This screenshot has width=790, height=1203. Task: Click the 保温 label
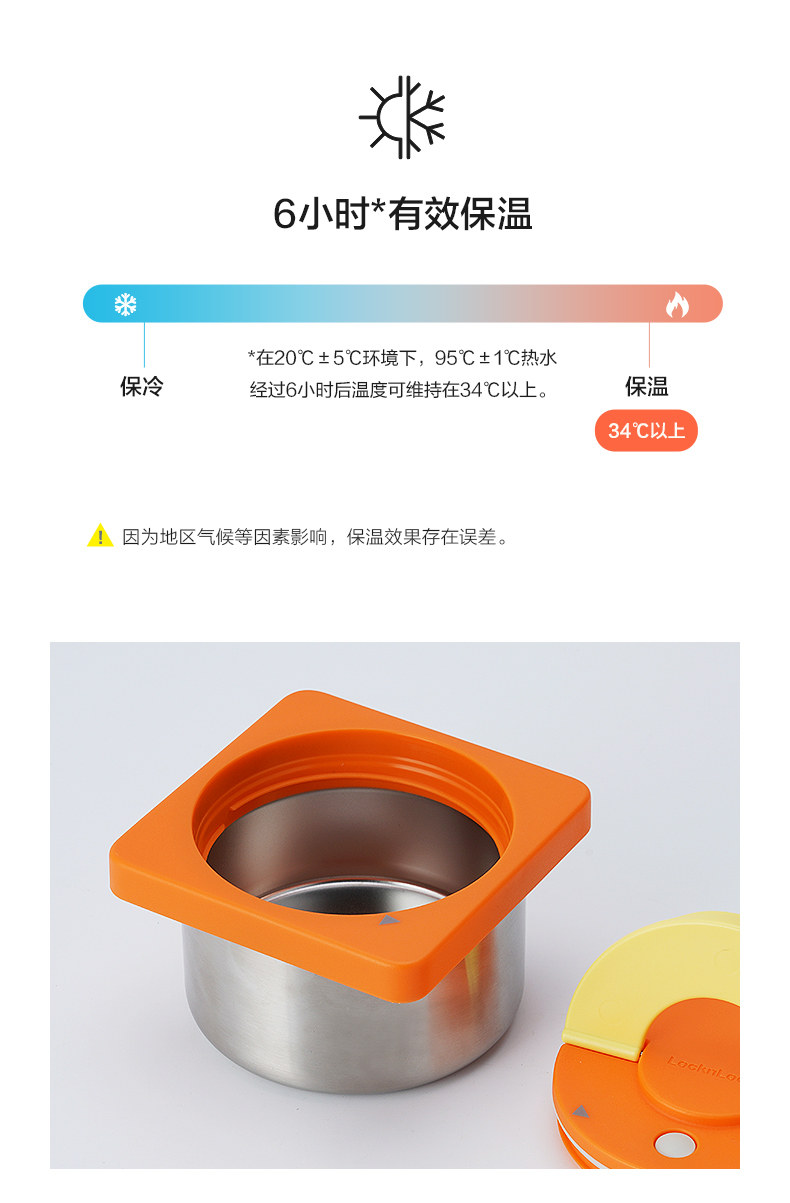coord(647,387)
